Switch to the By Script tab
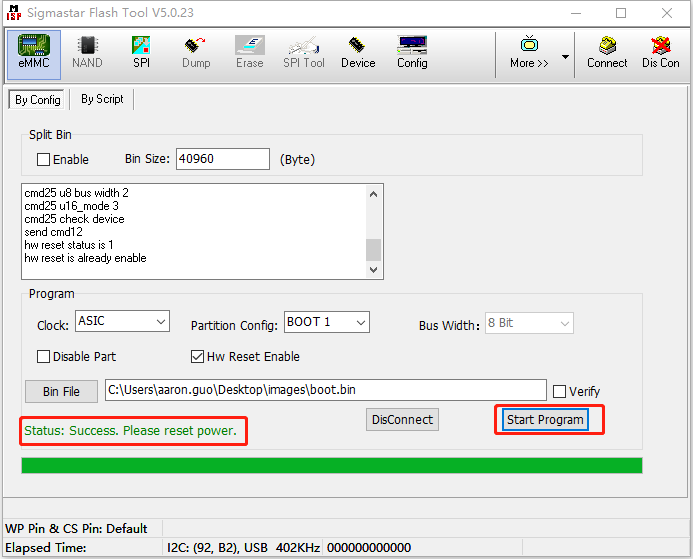 (x=102, y=99)
